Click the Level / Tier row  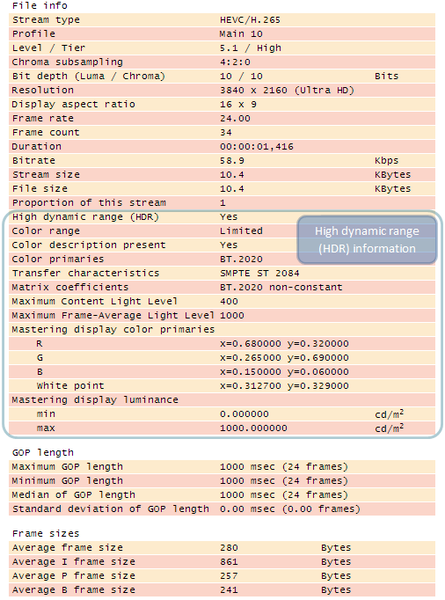click(222, 48)
